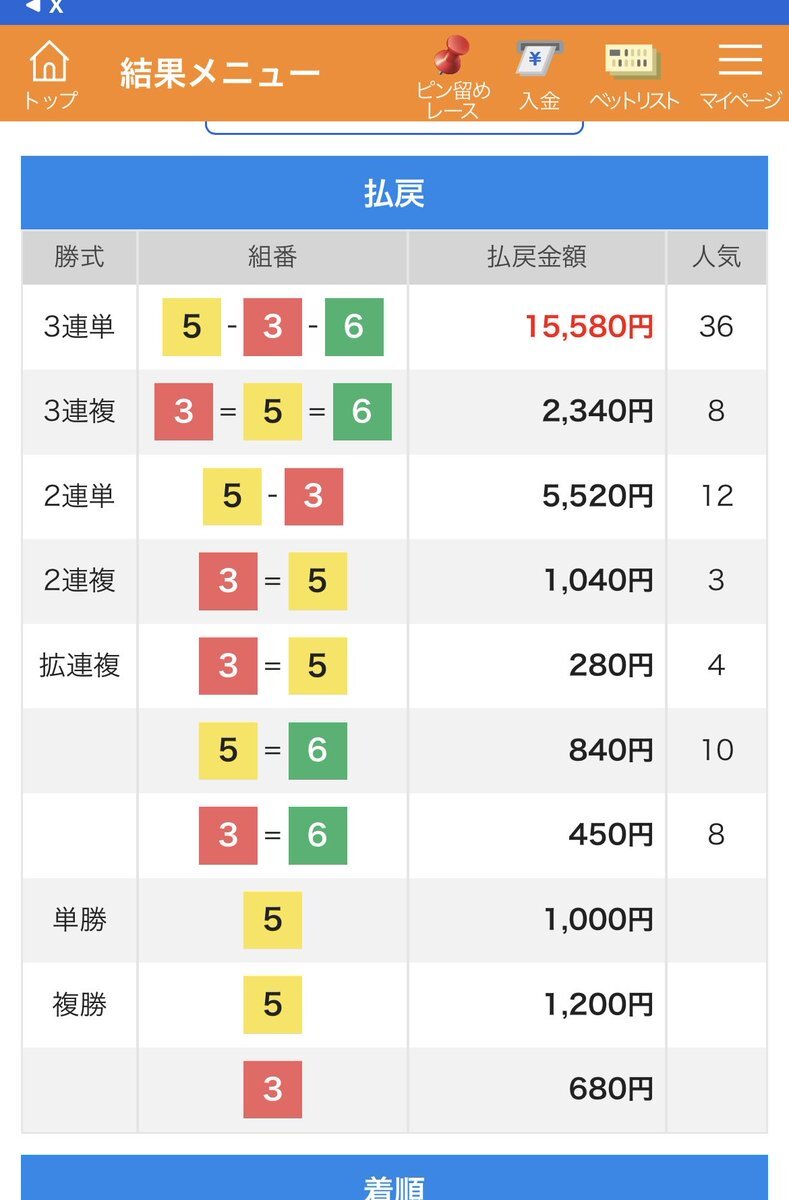Tap the yellow 5 box in 単勝 row

coord(273,920)
